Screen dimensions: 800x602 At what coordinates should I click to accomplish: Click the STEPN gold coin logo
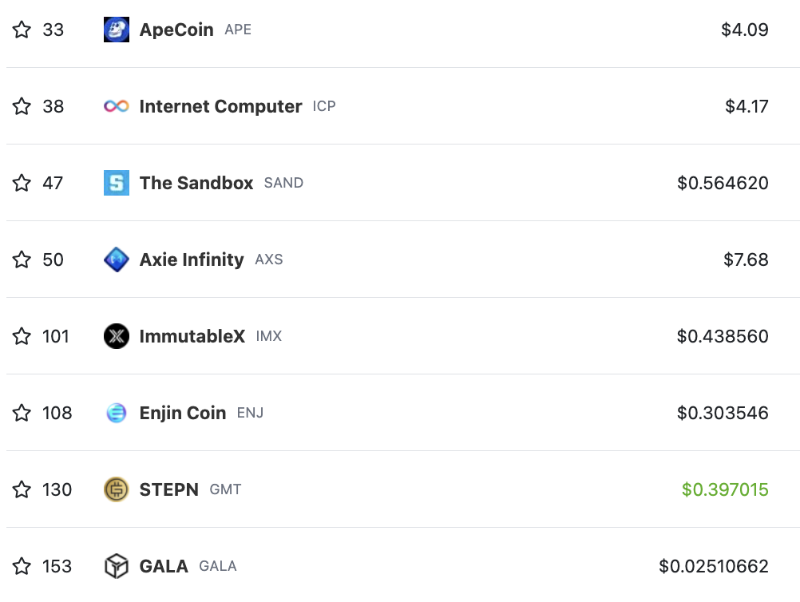click(116, 489)
